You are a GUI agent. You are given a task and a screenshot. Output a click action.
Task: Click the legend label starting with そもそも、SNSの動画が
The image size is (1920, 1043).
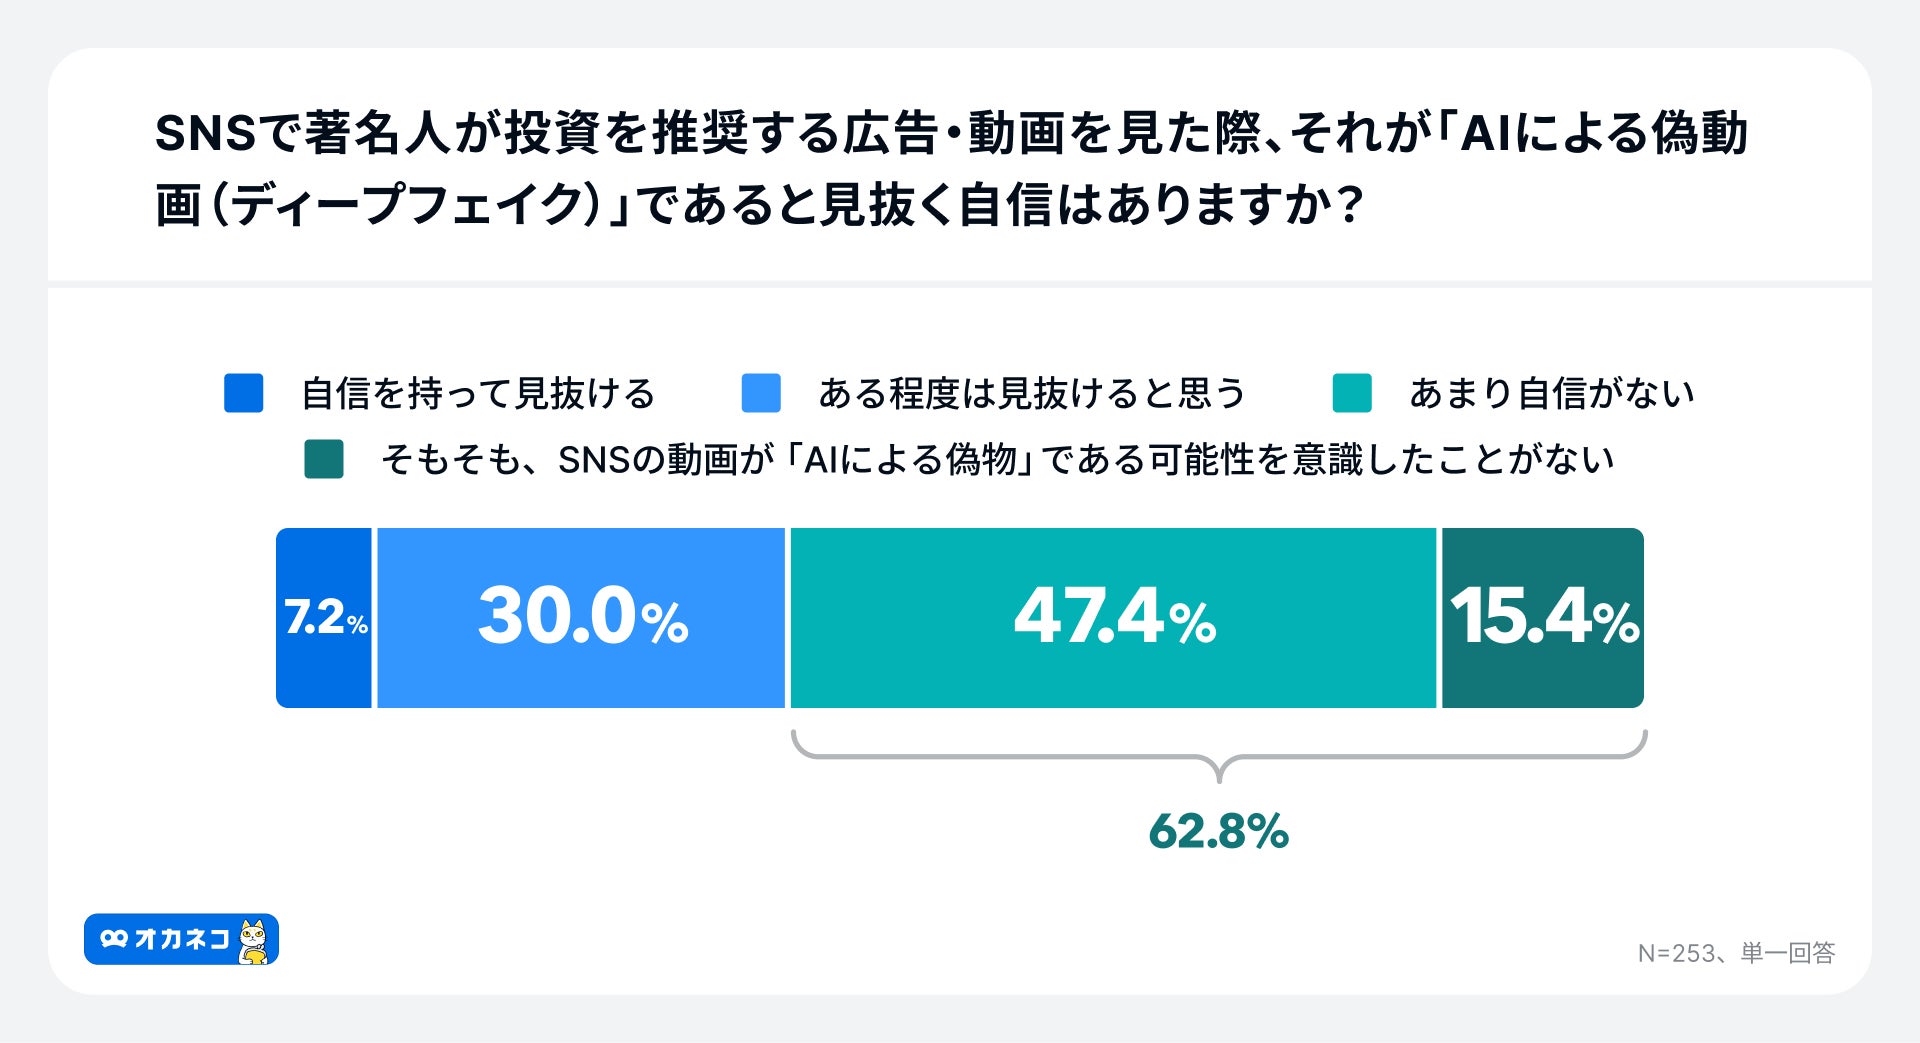[997, 460]
